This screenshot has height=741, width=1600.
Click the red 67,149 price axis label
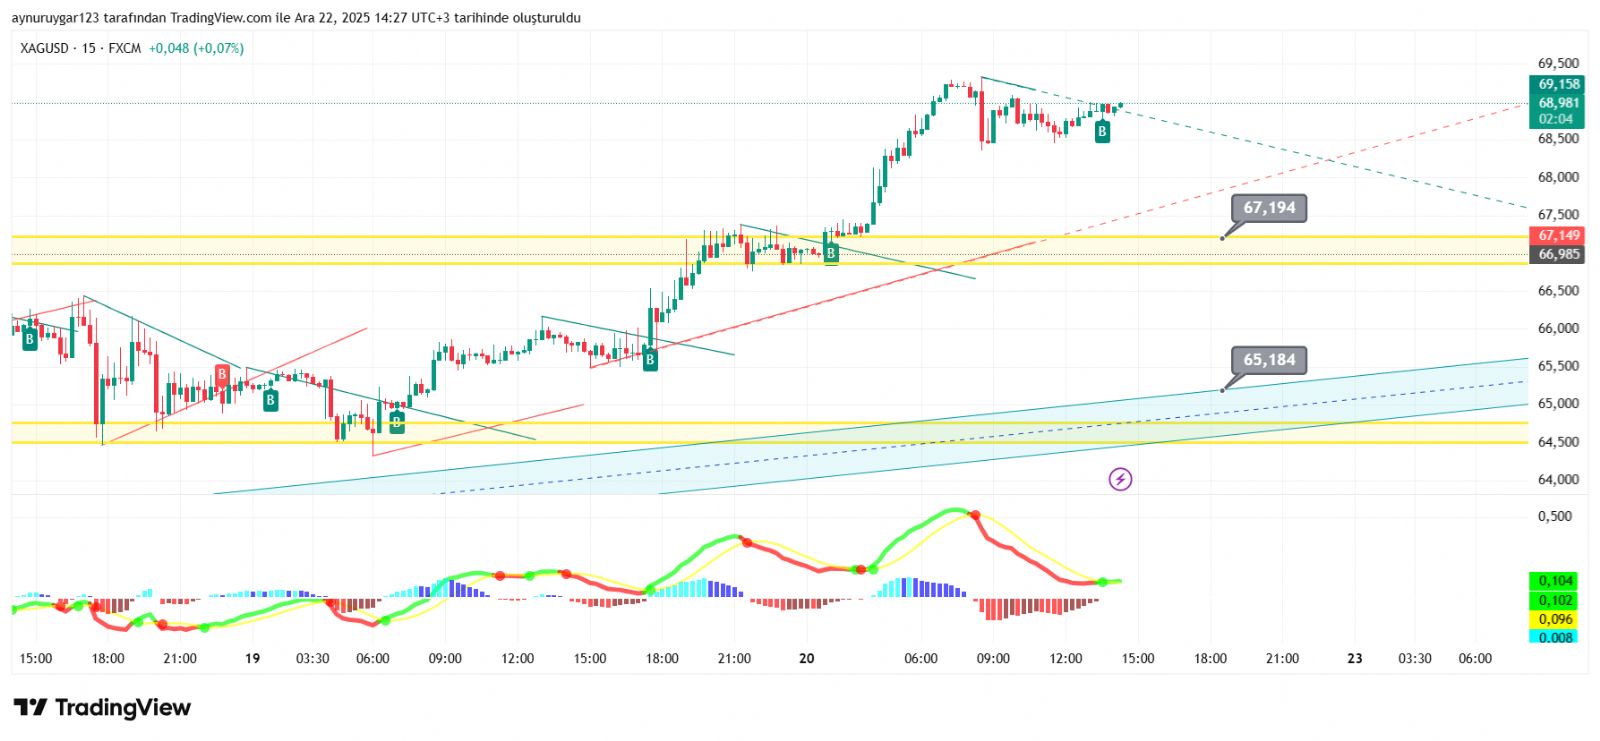pos(1558,236)
